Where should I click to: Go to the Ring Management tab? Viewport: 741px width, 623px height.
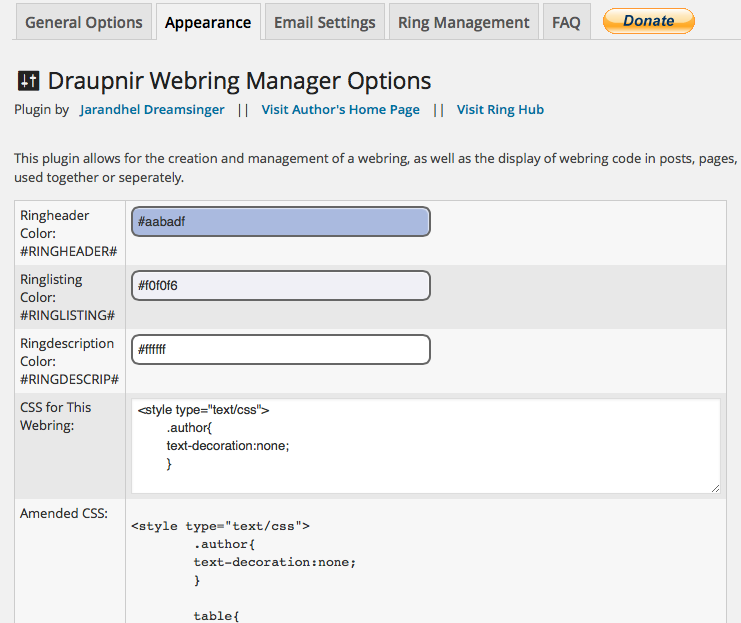tap(463, 22)
